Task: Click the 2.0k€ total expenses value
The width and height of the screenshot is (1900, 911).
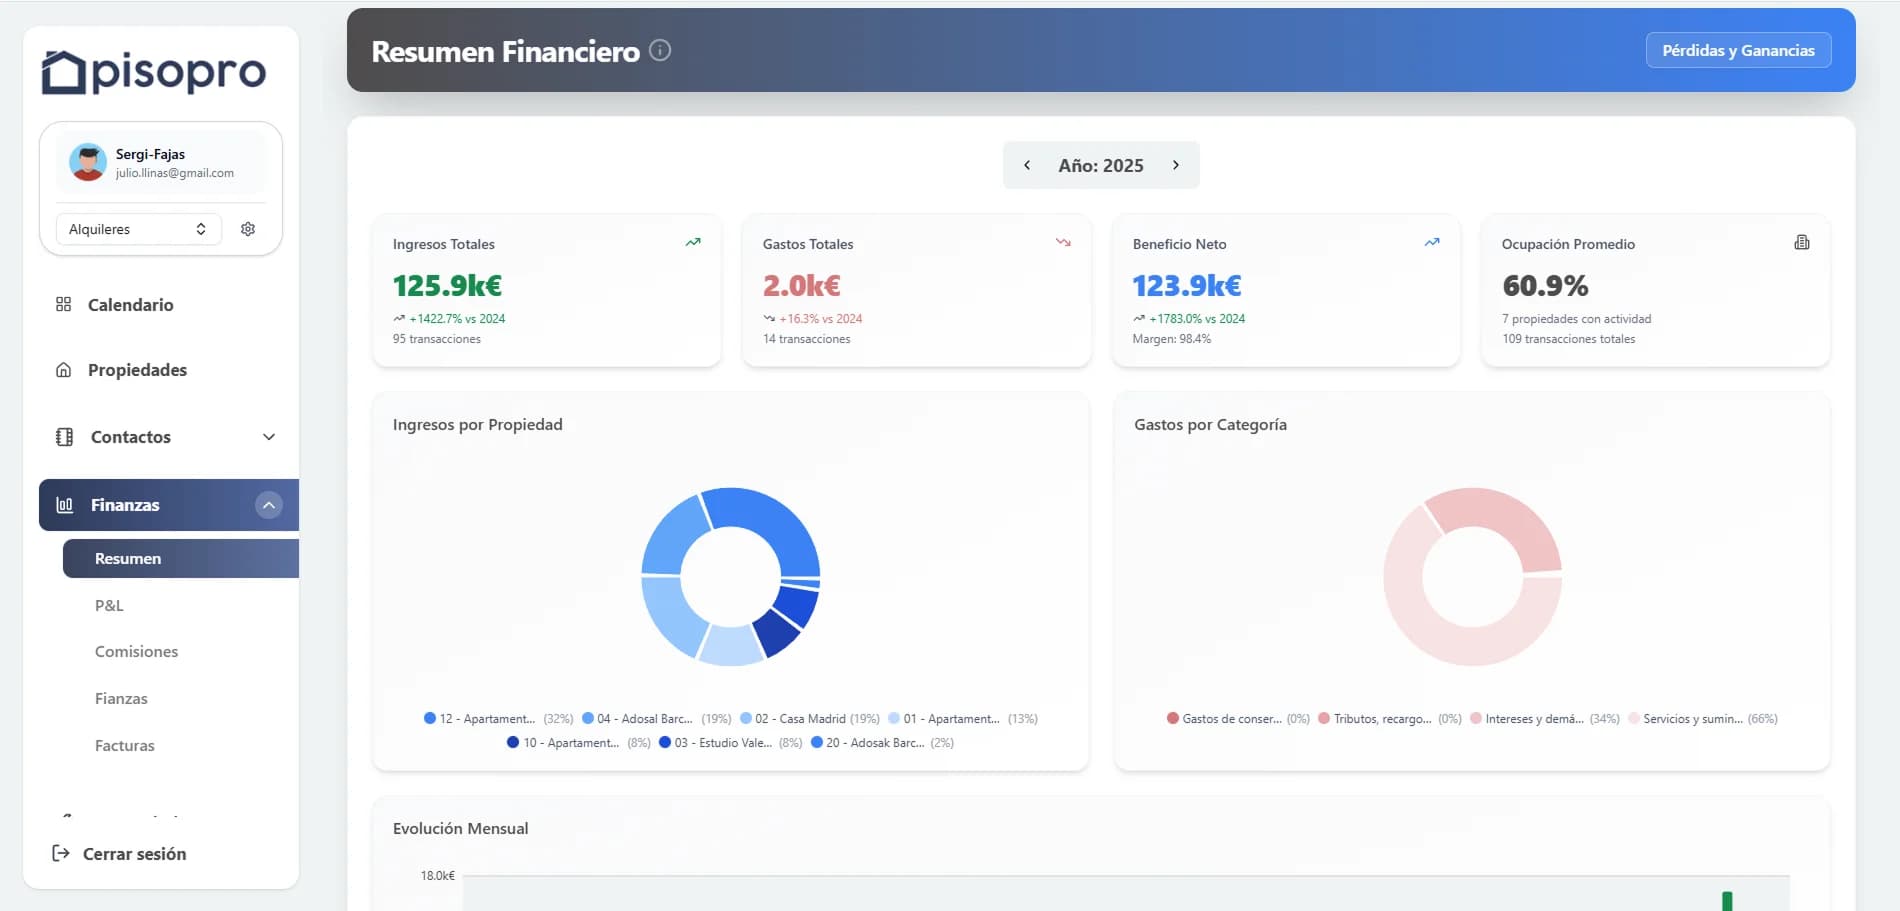Action: (802, 286)
